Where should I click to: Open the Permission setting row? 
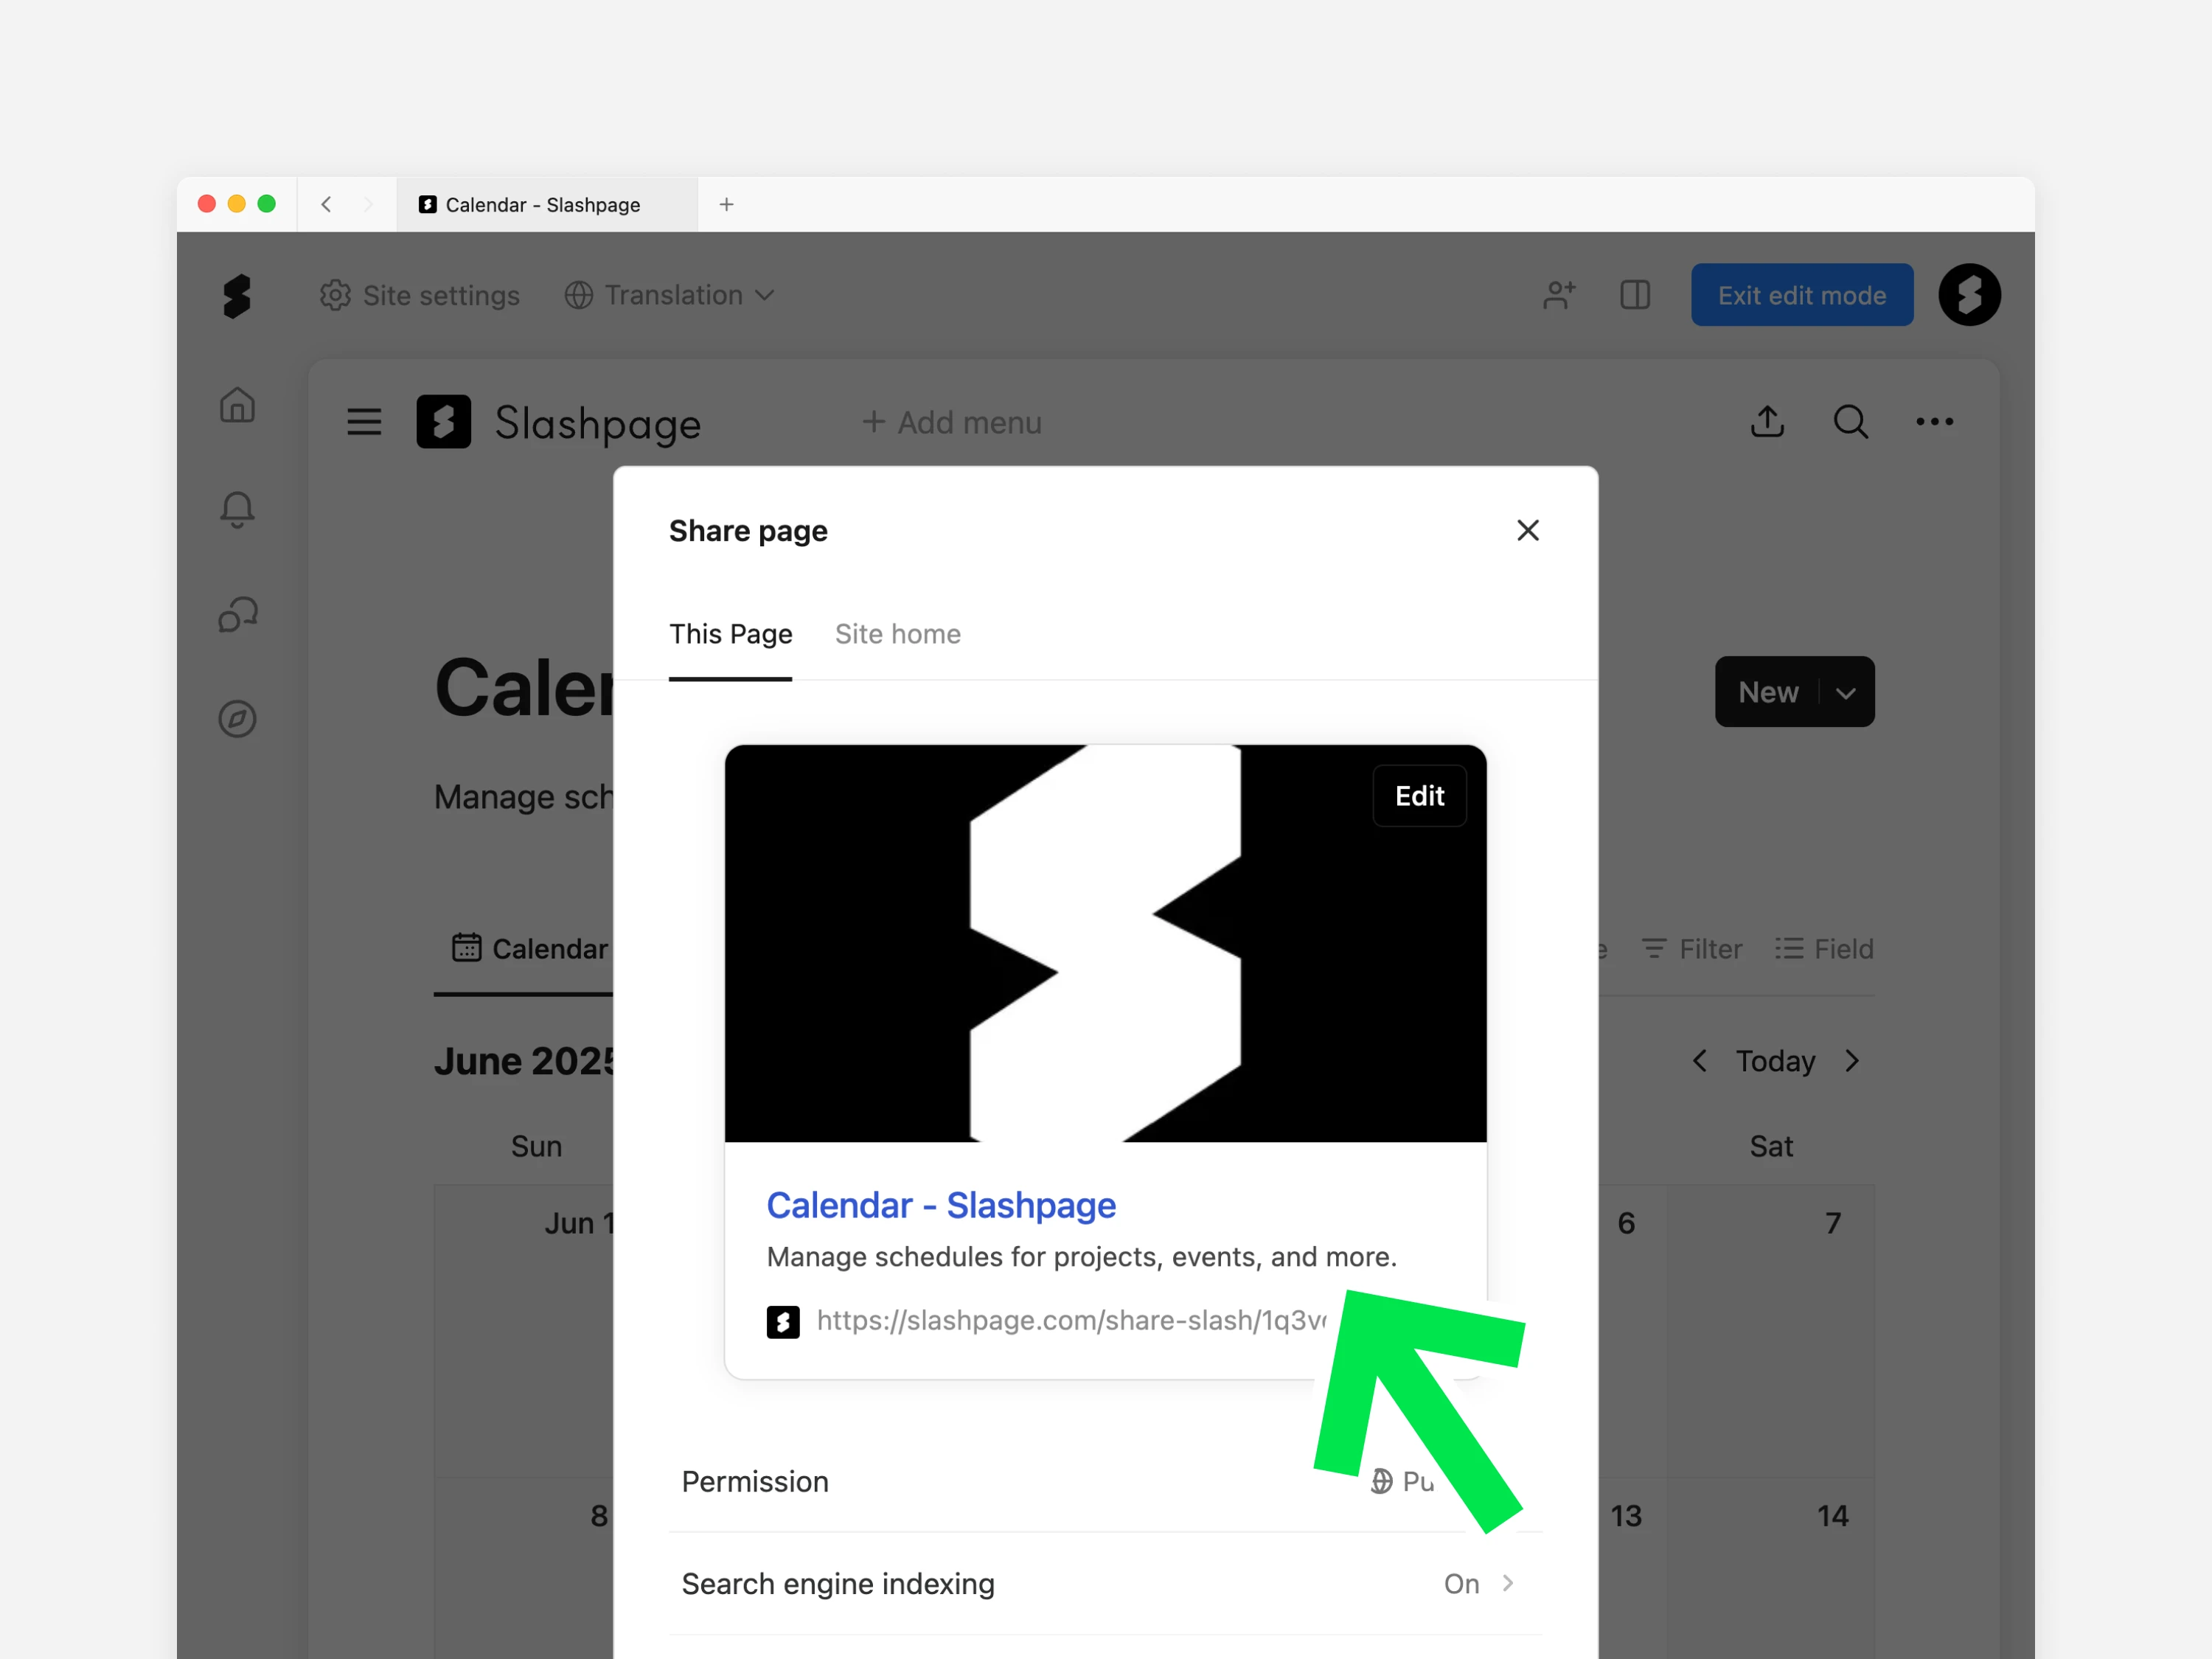[1105, 1481]
